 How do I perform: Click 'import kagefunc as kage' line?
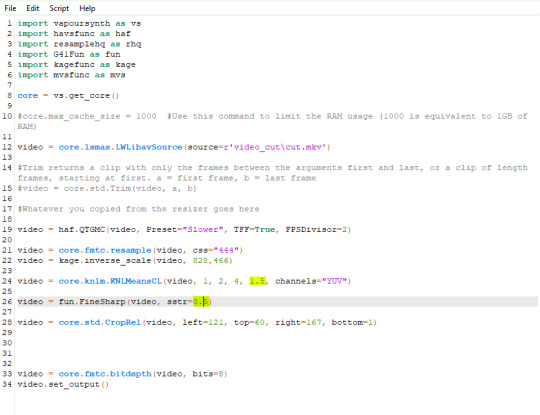(76, 65)
